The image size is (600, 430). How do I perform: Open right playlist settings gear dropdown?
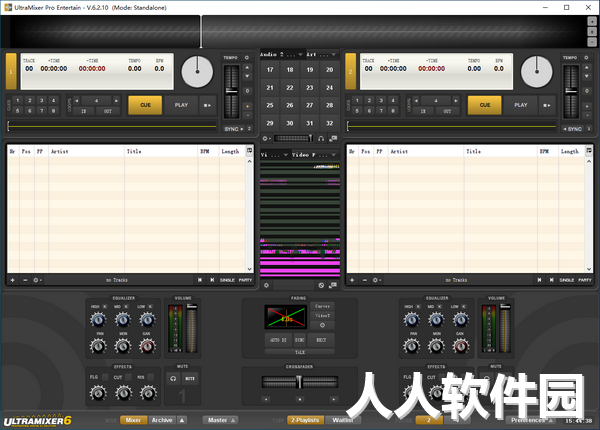(x=377, y=280)
